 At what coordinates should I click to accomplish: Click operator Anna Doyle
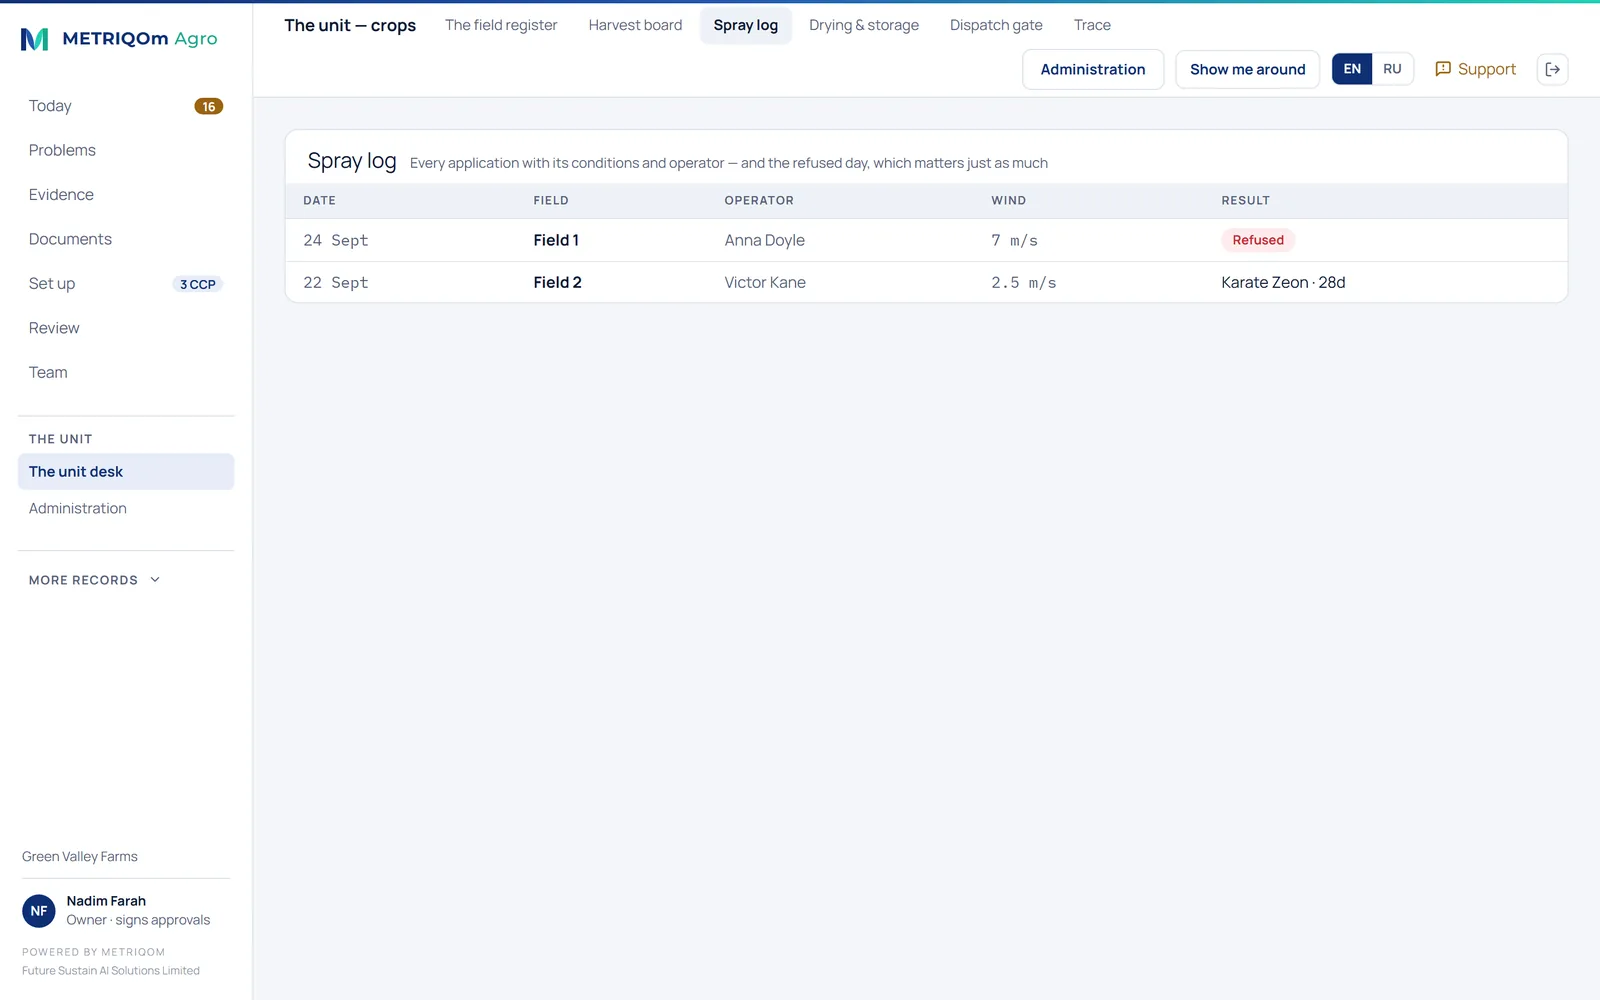pos(765,240)
